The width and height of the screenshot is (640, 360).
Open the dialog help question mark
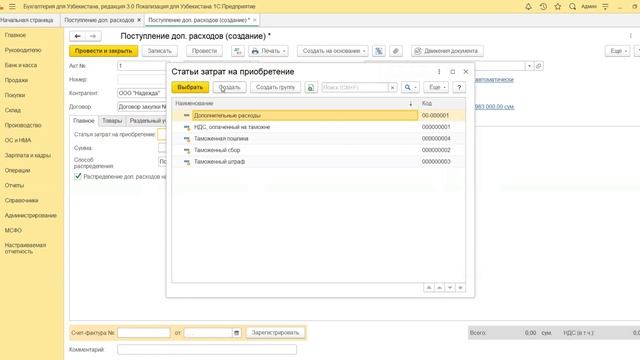(459, 87)
